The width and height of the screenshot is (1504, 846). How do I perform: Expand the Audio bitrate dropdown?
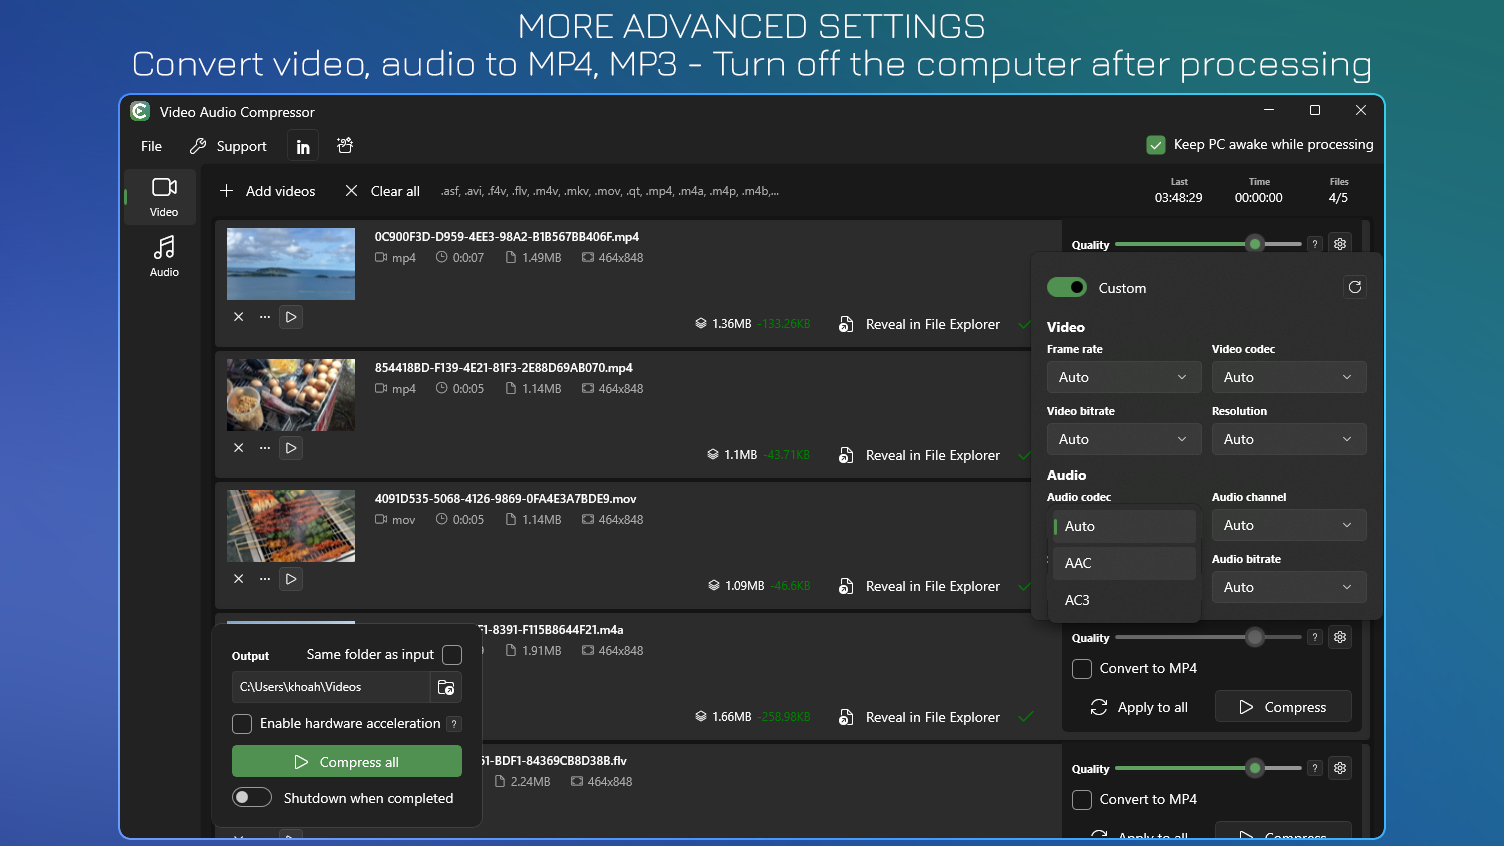[x=1289, y=587]
